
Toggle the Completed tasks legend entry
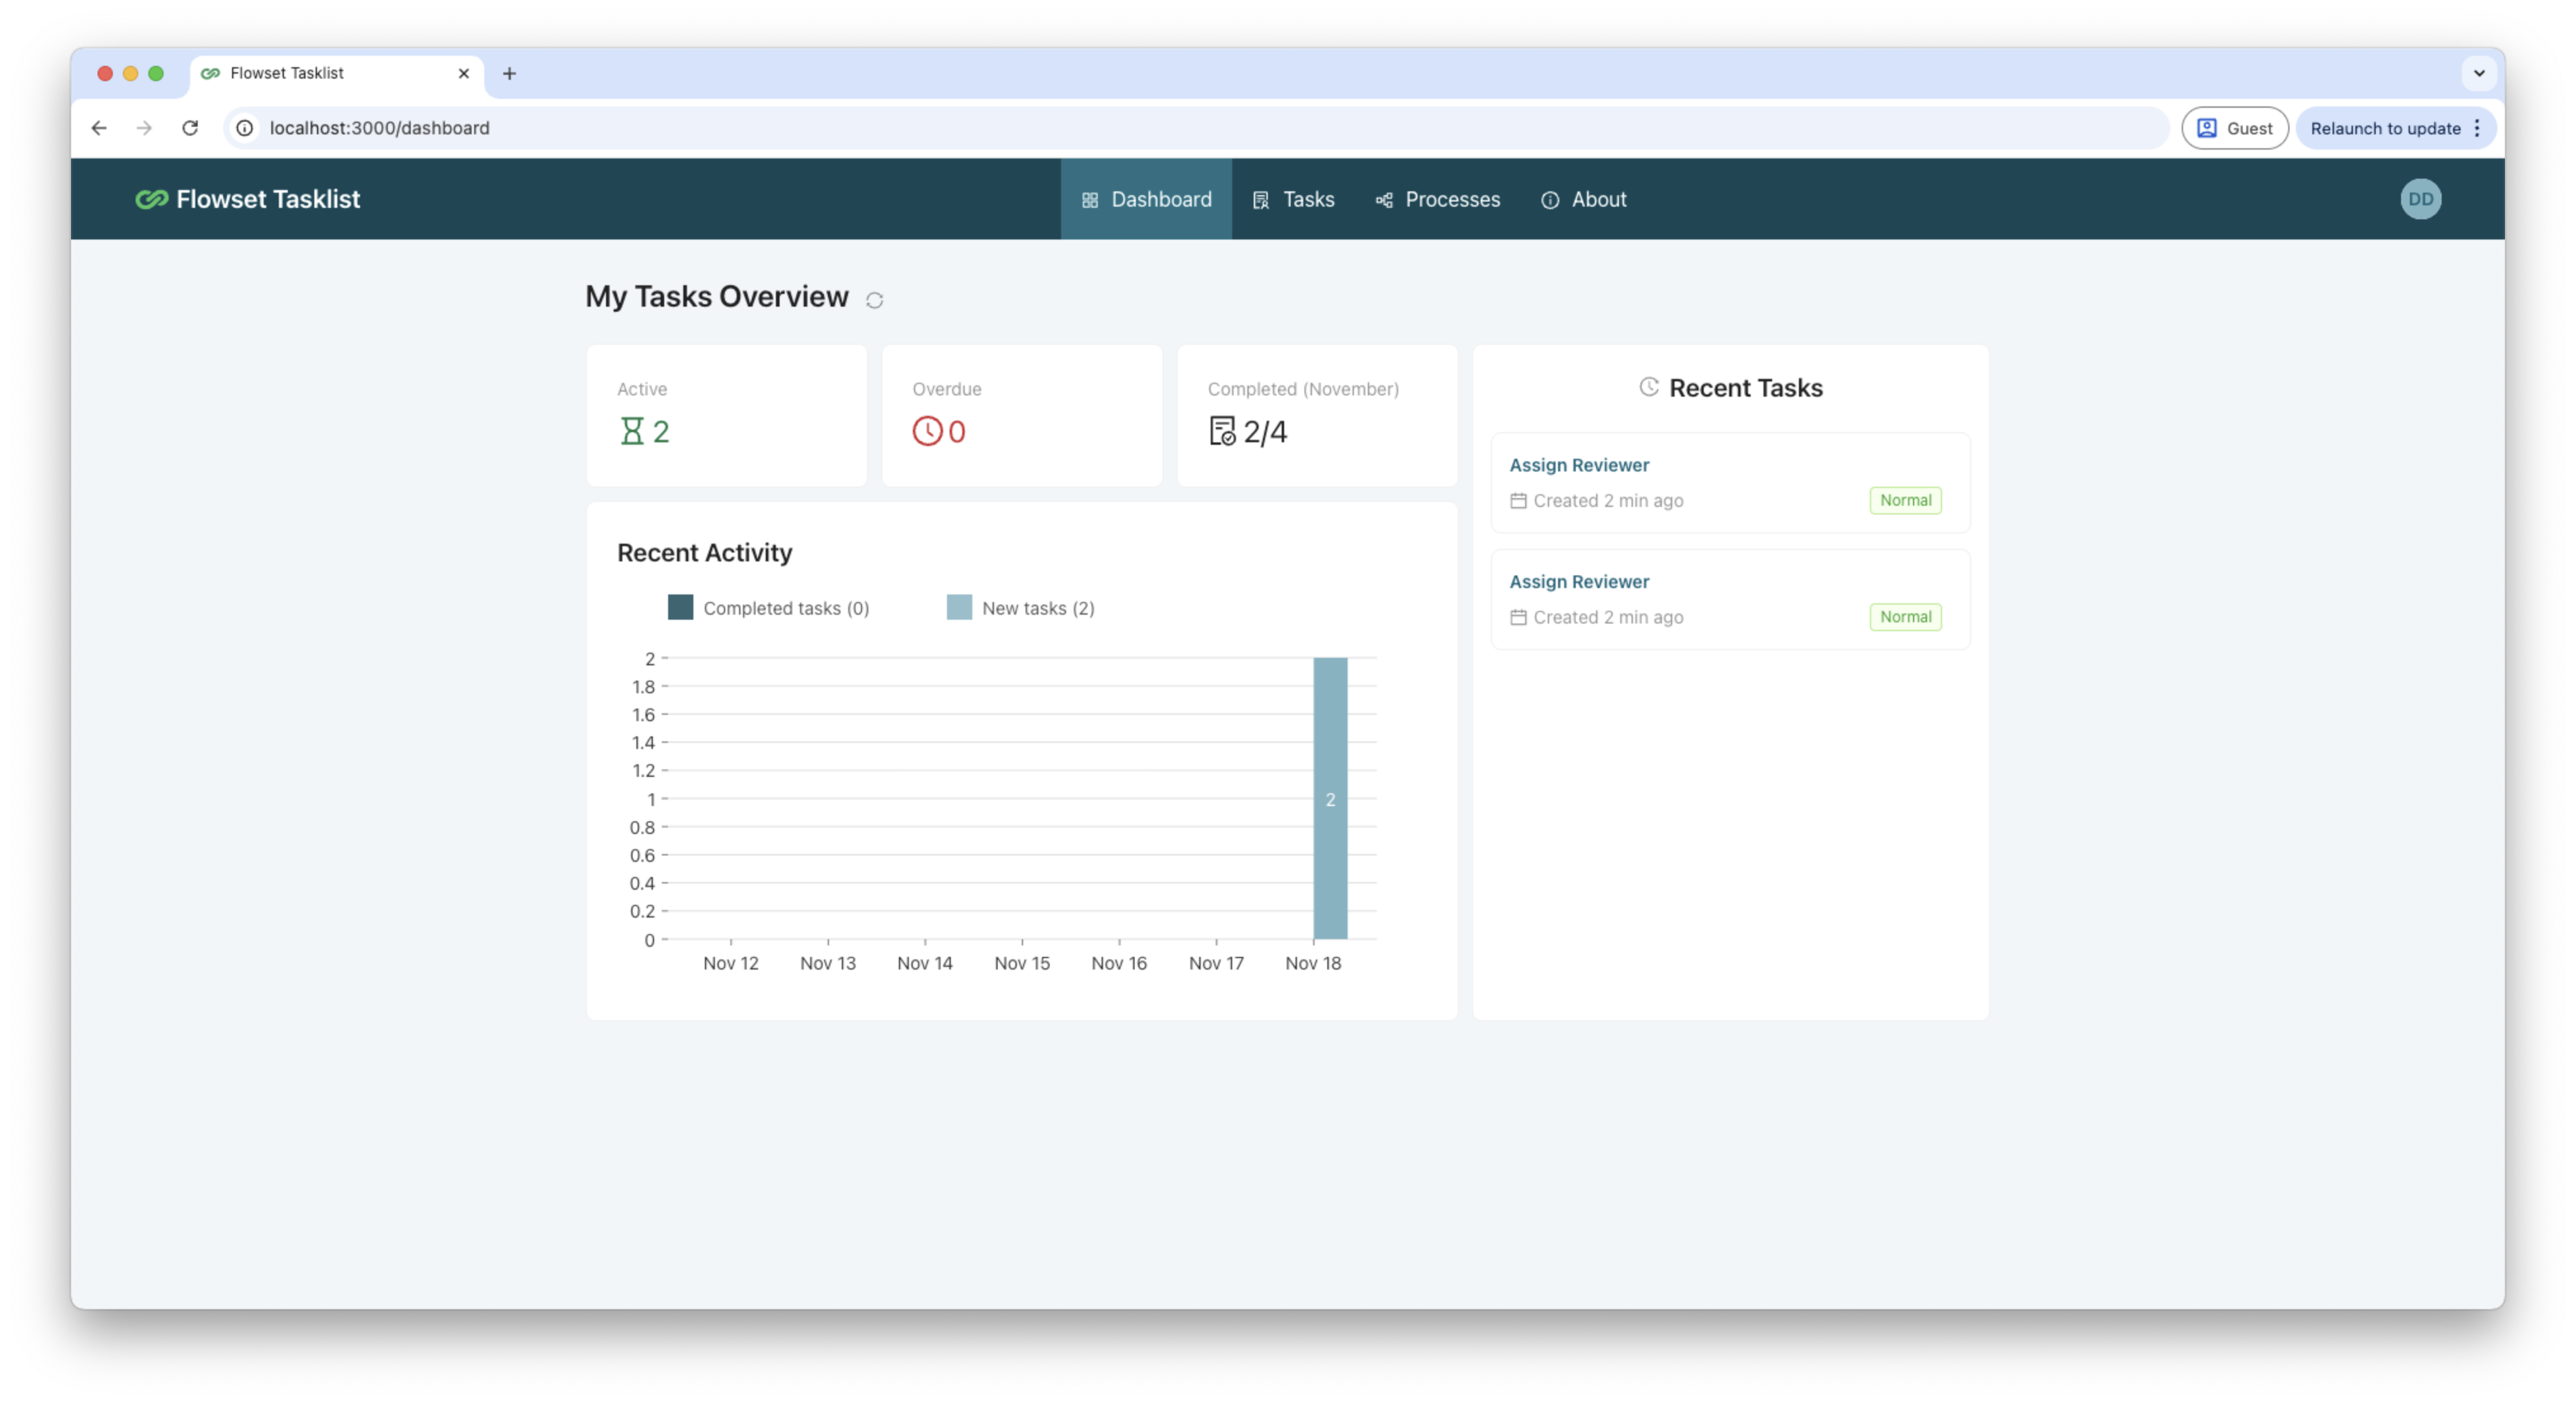[768, 607]
